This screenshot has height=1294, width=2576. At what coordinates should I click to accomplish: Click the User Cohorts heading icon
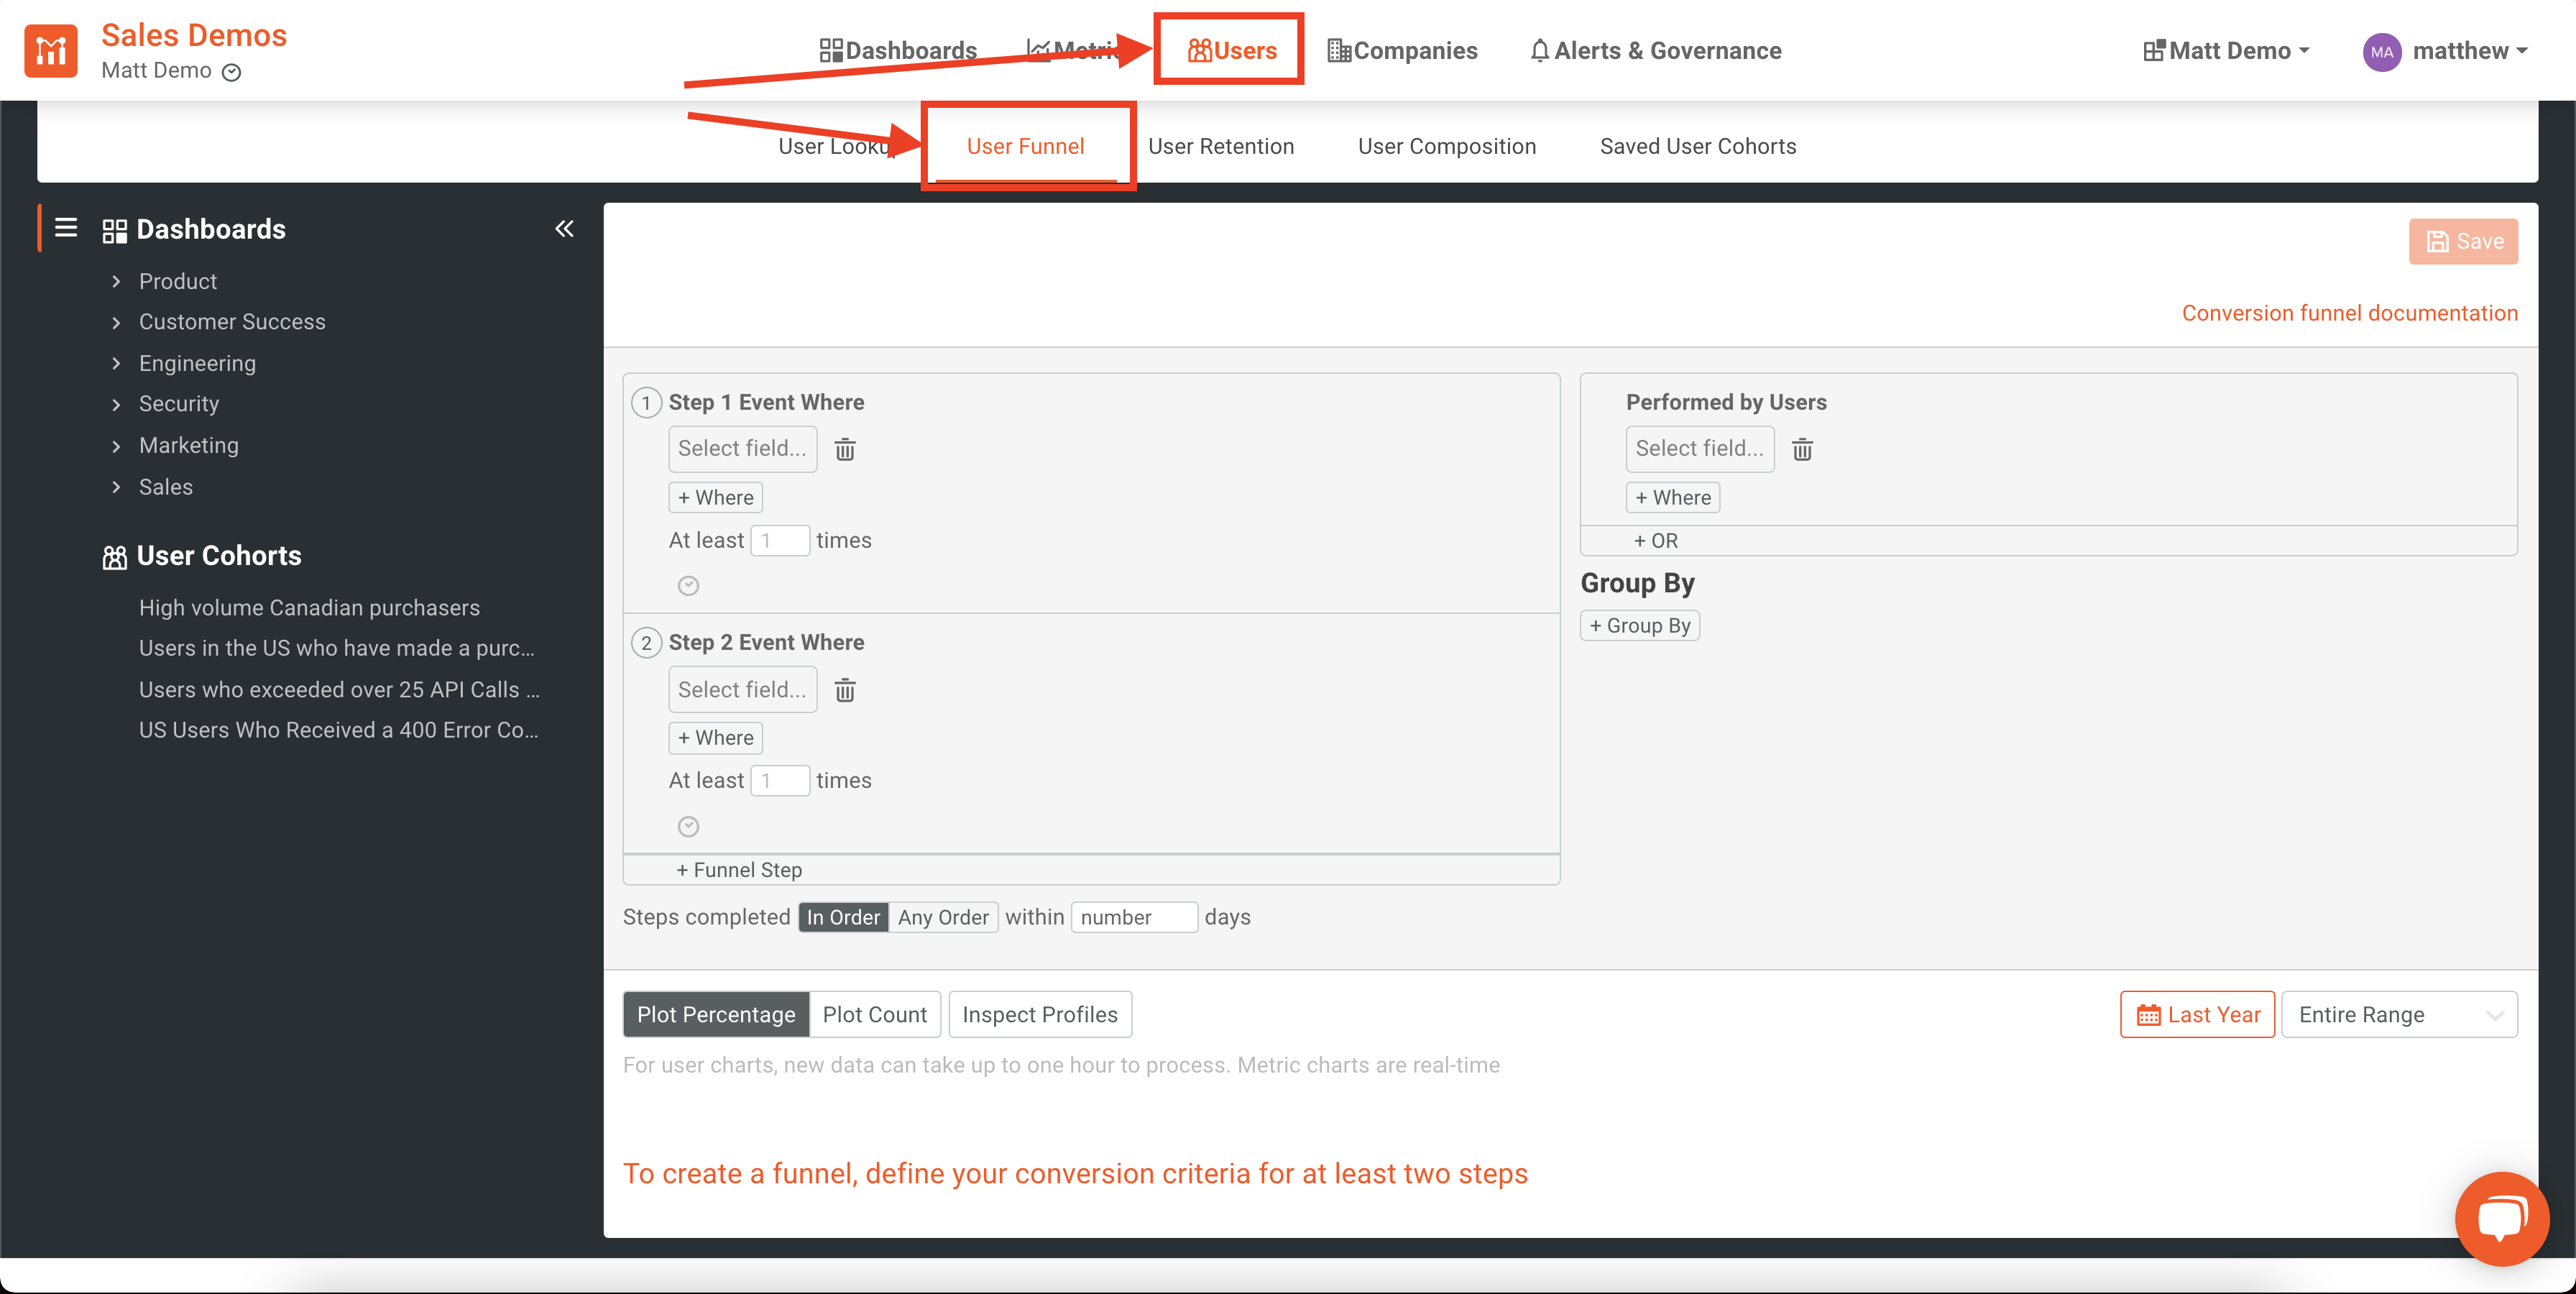click(x=115, y=557)
